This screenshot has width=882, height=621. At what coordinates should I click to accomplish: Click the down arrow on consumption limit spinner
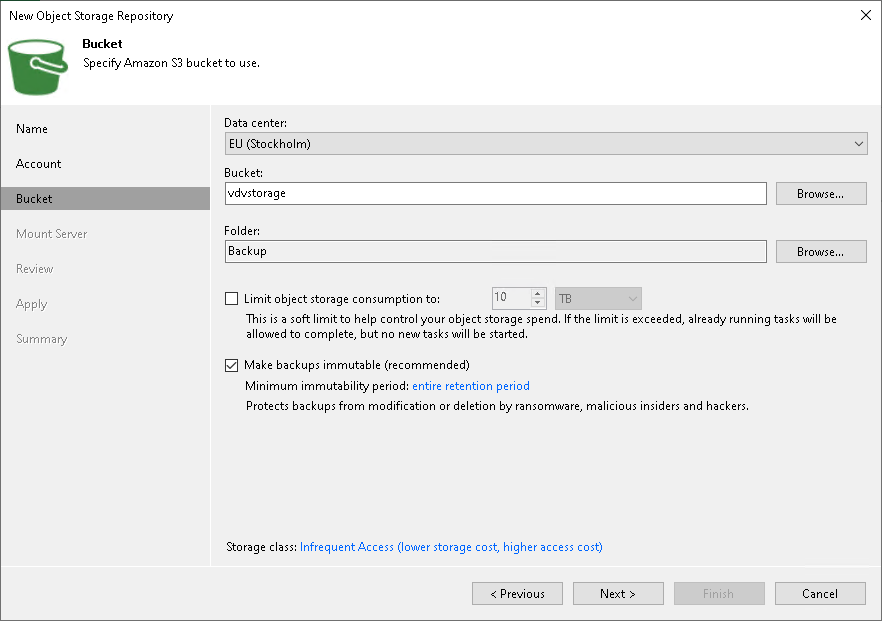[x=538, y=302]
